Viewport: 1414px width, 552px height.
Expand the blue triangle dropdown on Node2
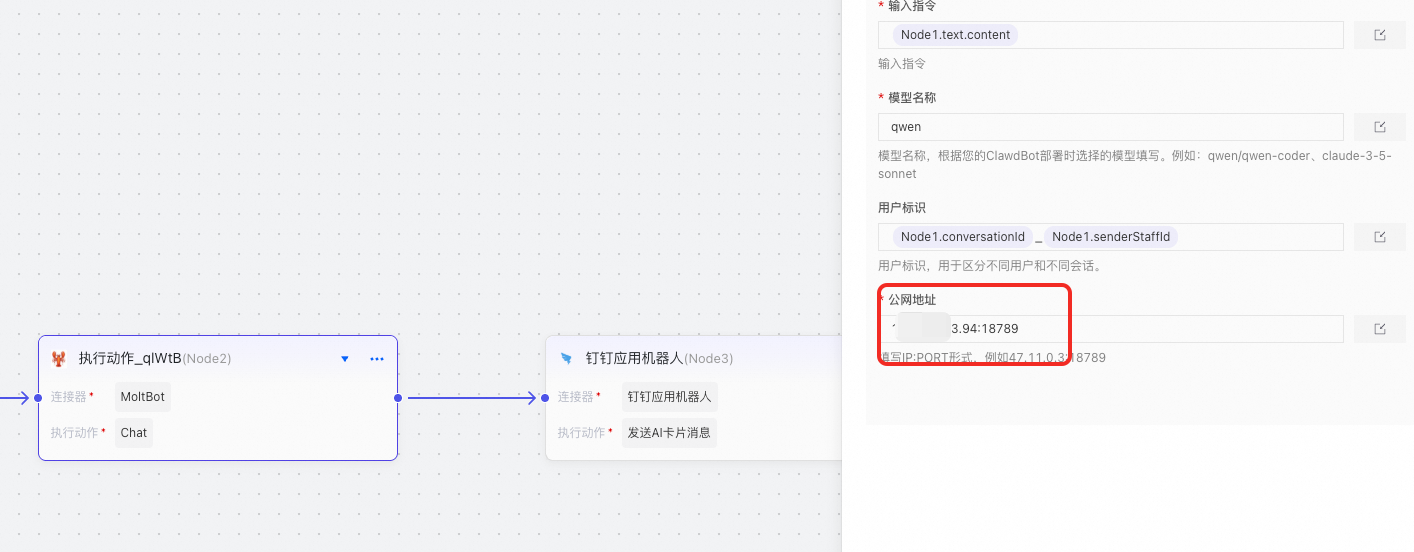(345, 358)
